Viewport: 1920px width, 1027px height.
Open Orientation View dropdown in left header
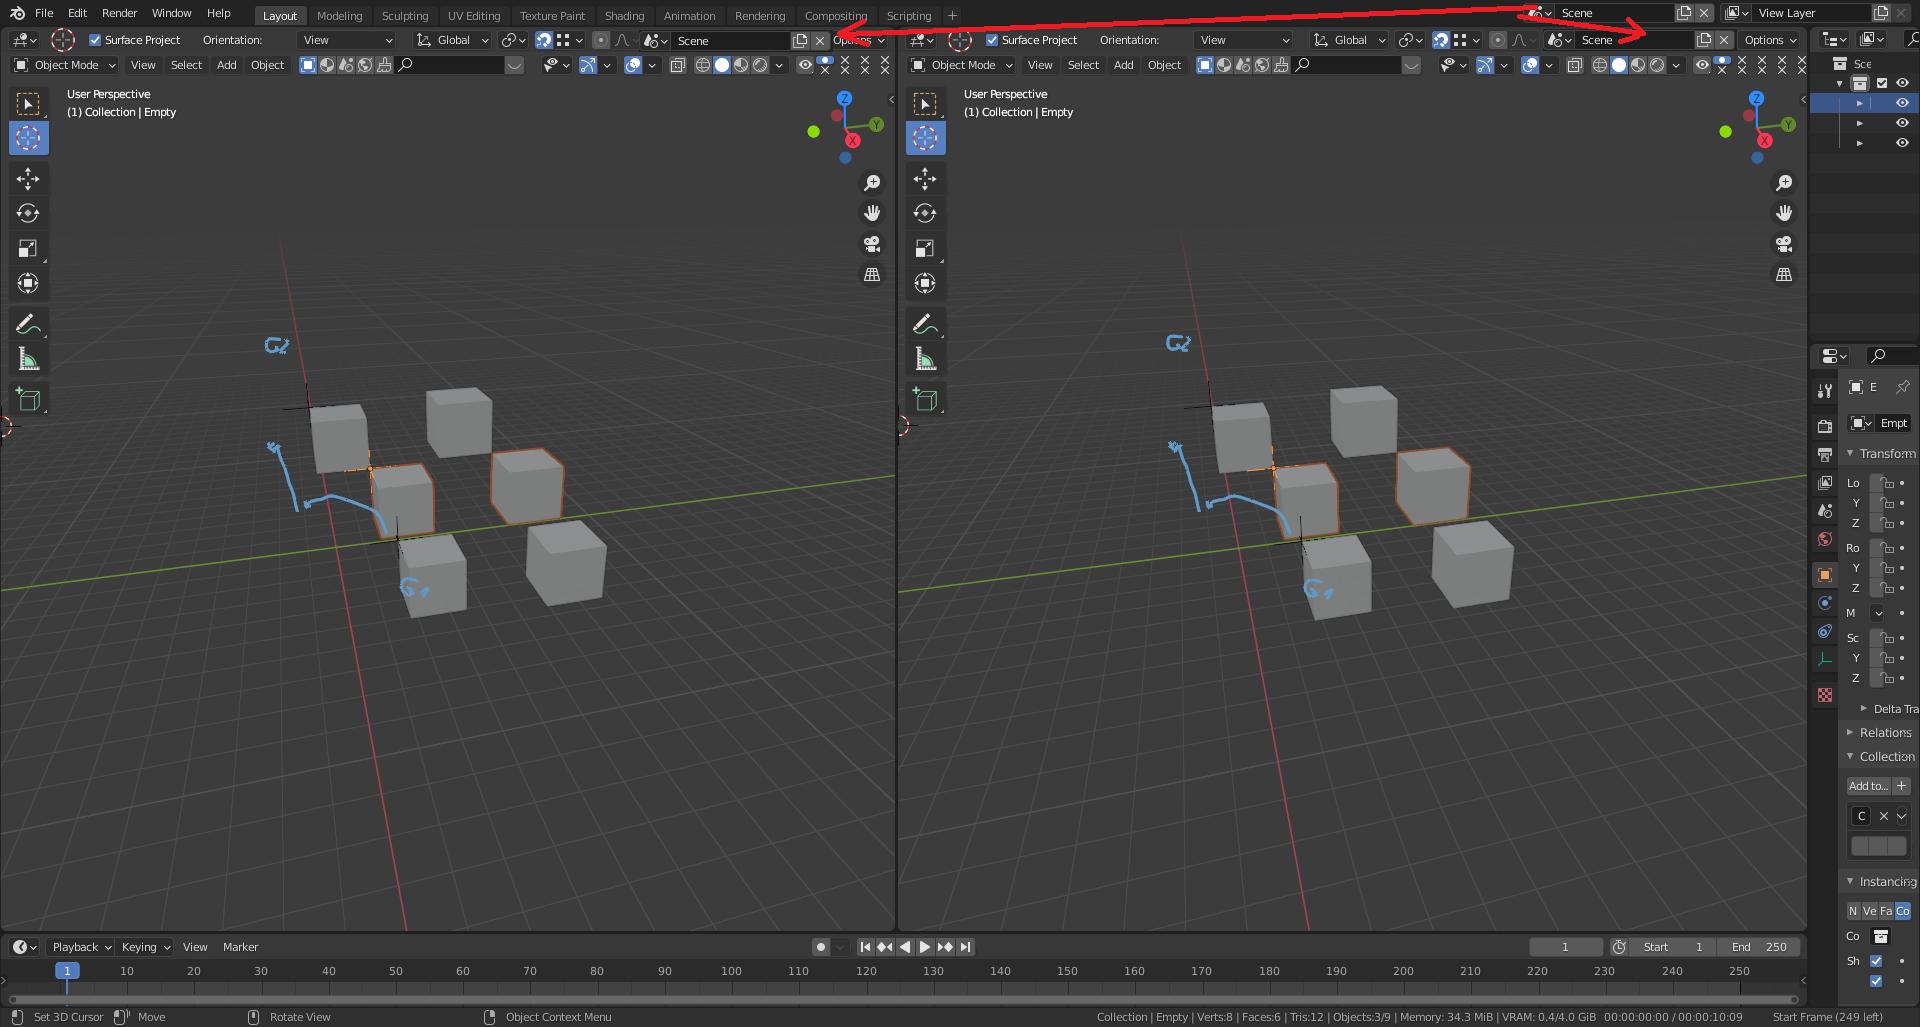point(347,40)
